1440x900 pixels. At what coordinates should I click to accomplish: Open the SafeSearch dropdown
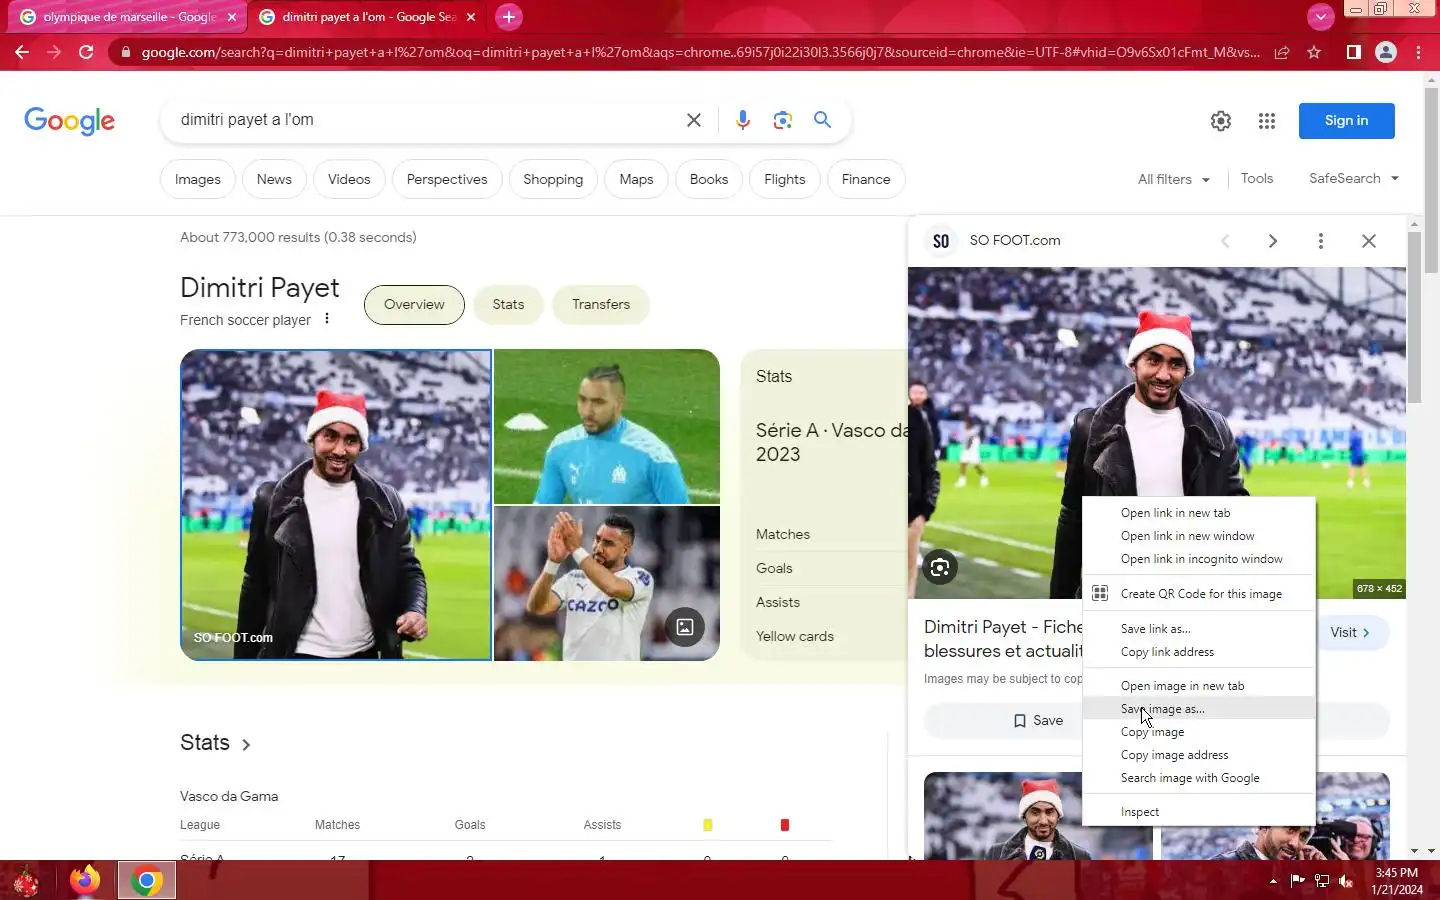click(1354, 178)
